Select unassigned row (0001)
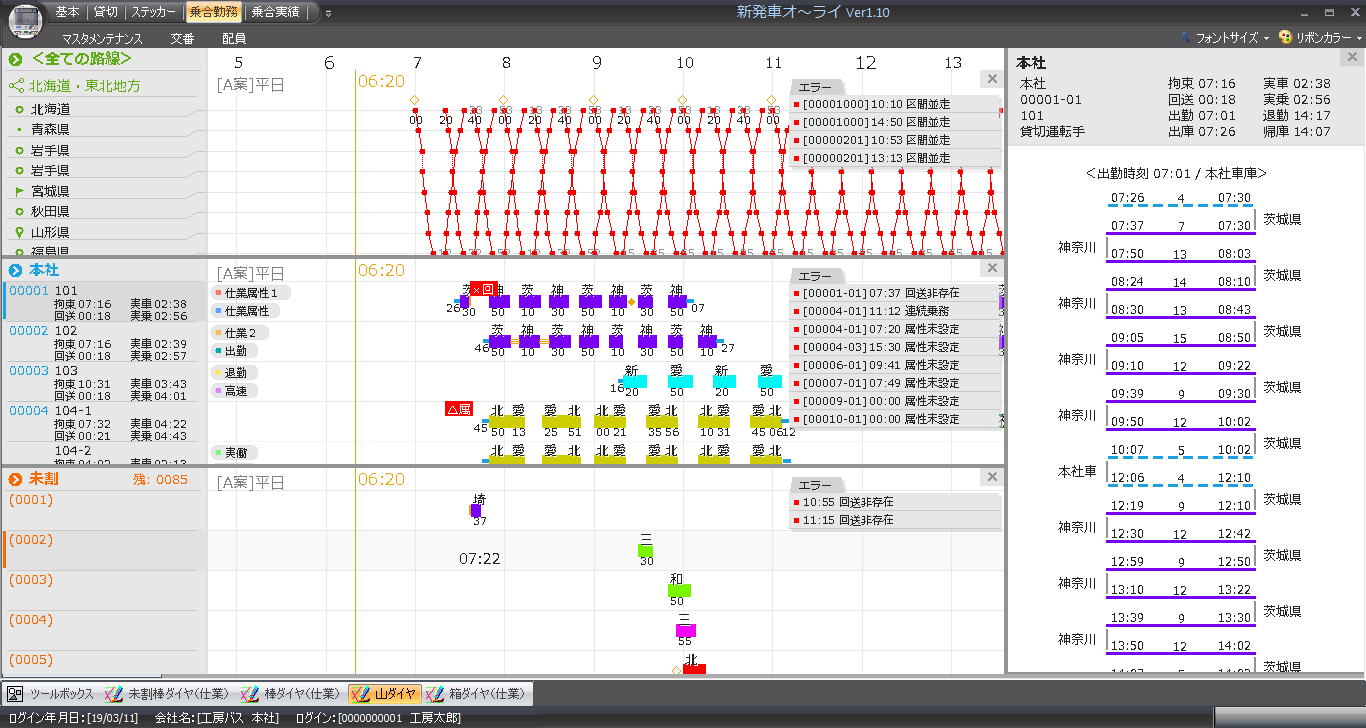1366x728 pixels. click(x=102, y=510)
